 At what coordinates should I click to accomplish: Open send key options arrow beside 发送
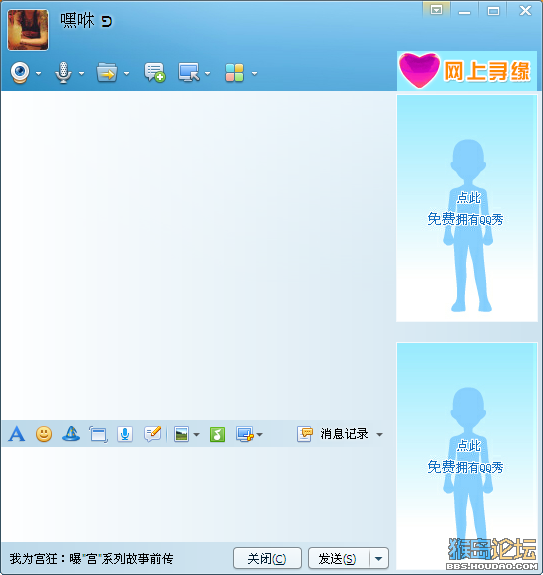click(x=379, y=559)
